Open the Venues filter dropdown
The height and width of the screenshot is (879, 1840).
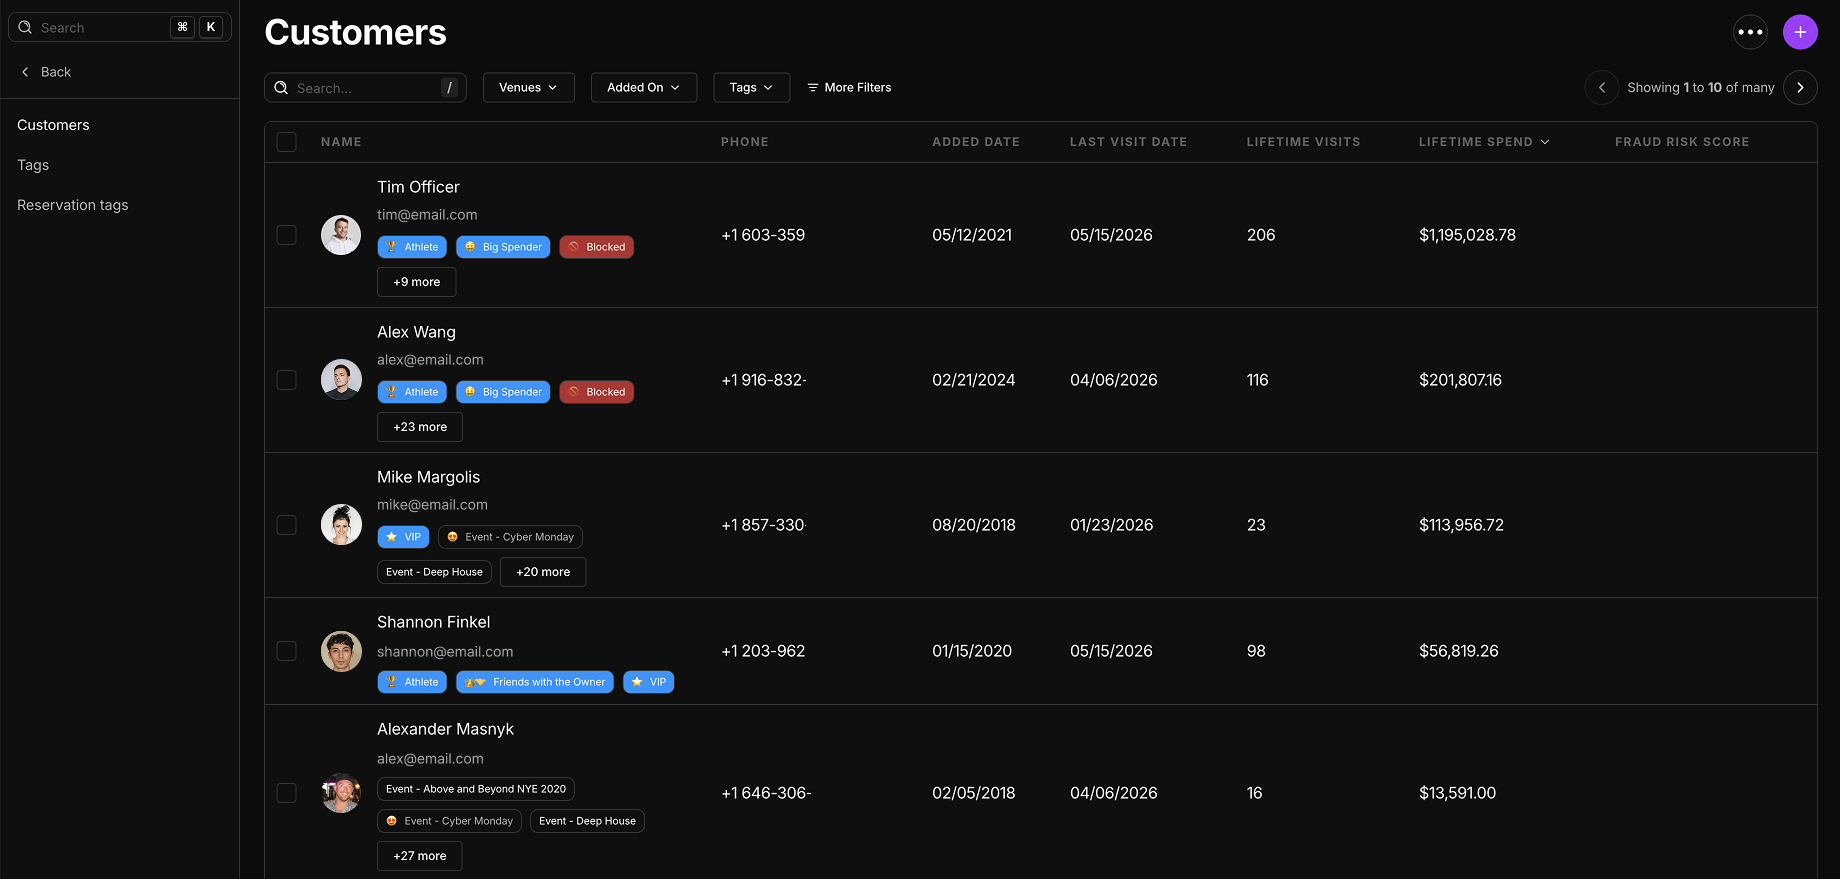529,88
